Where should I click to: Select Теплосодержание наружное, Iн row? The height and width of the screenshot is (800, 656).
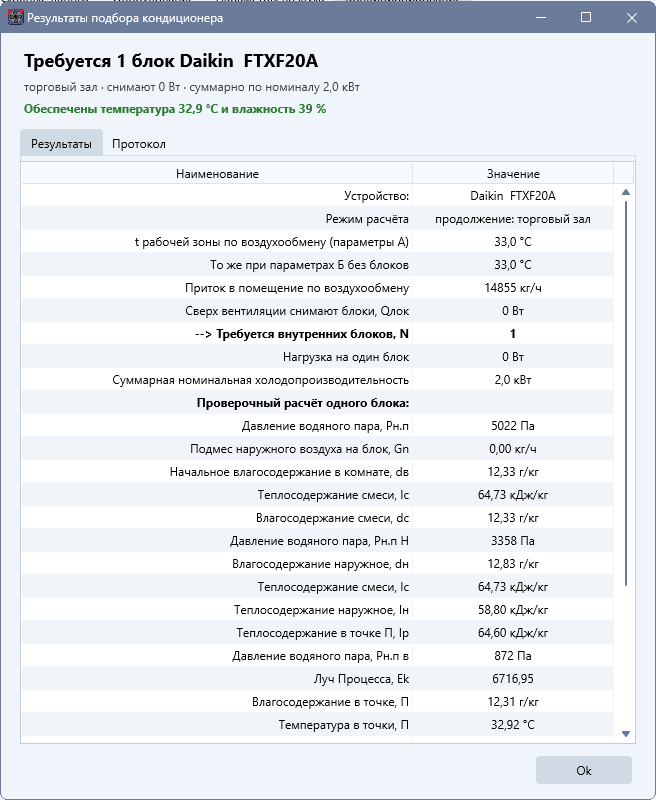pos(317,610)
